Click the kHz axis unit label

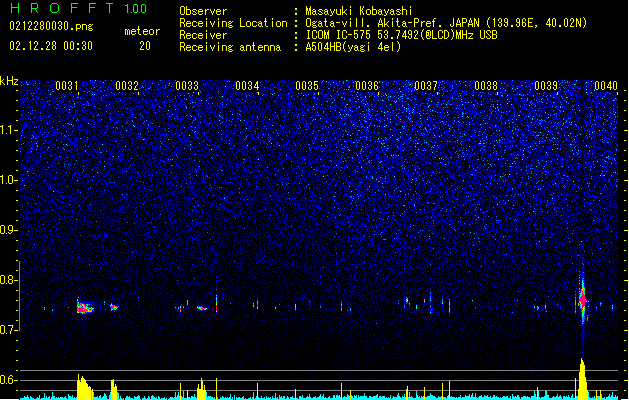9,81
